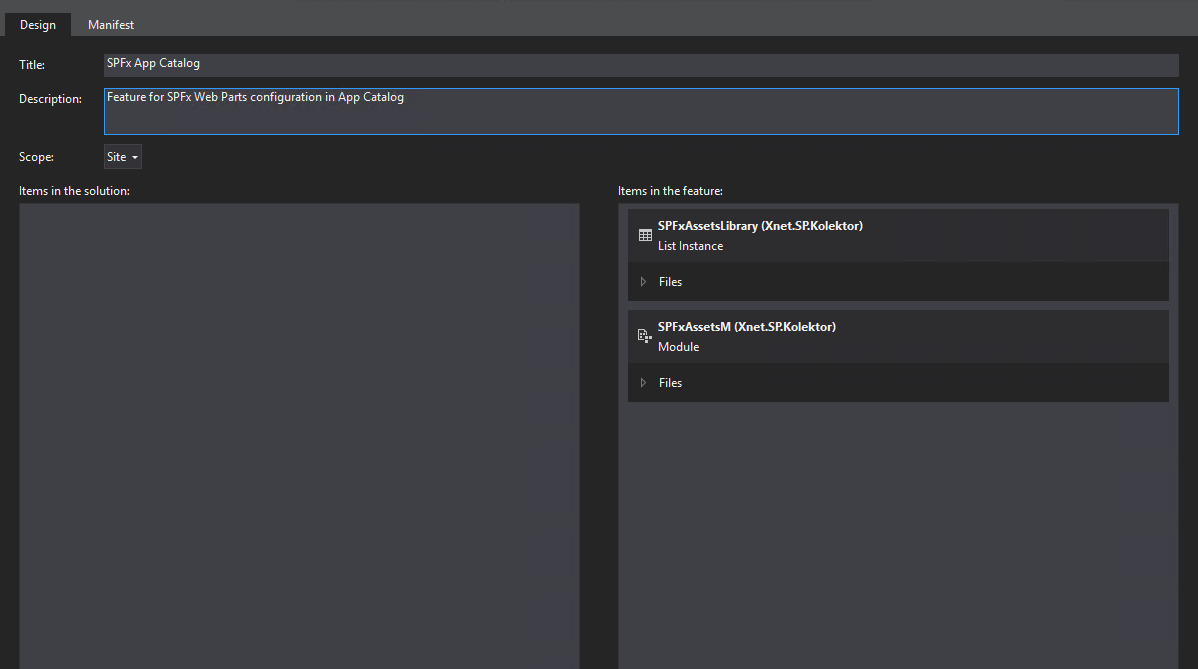The height and width of the screenshot is (669, 1198).
Task: Open the Scope dropdown showing Site
Action: (x=122, y=157)
